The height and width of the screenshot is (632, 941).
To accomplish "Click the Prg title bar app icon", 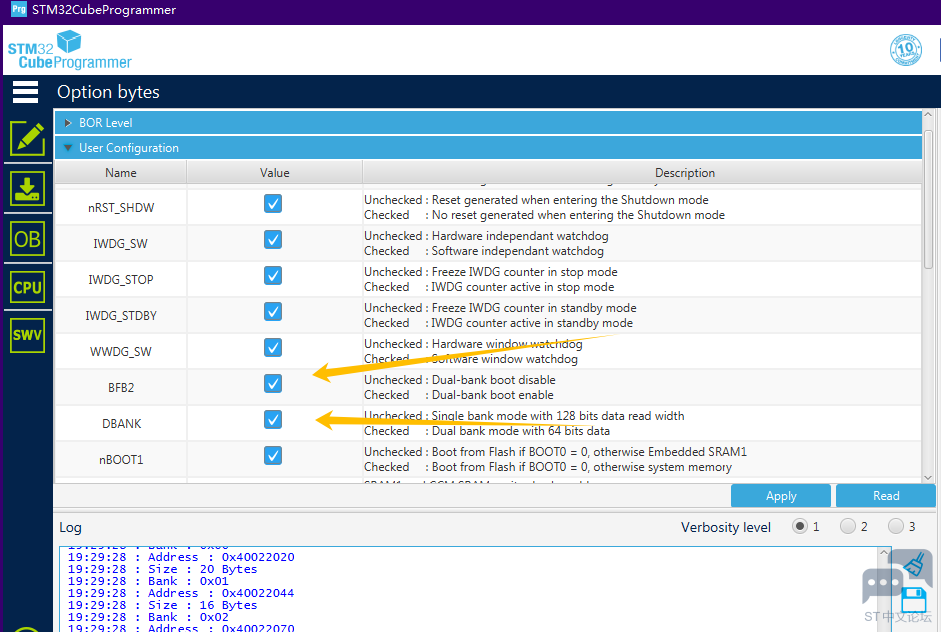I will [19, 9].
